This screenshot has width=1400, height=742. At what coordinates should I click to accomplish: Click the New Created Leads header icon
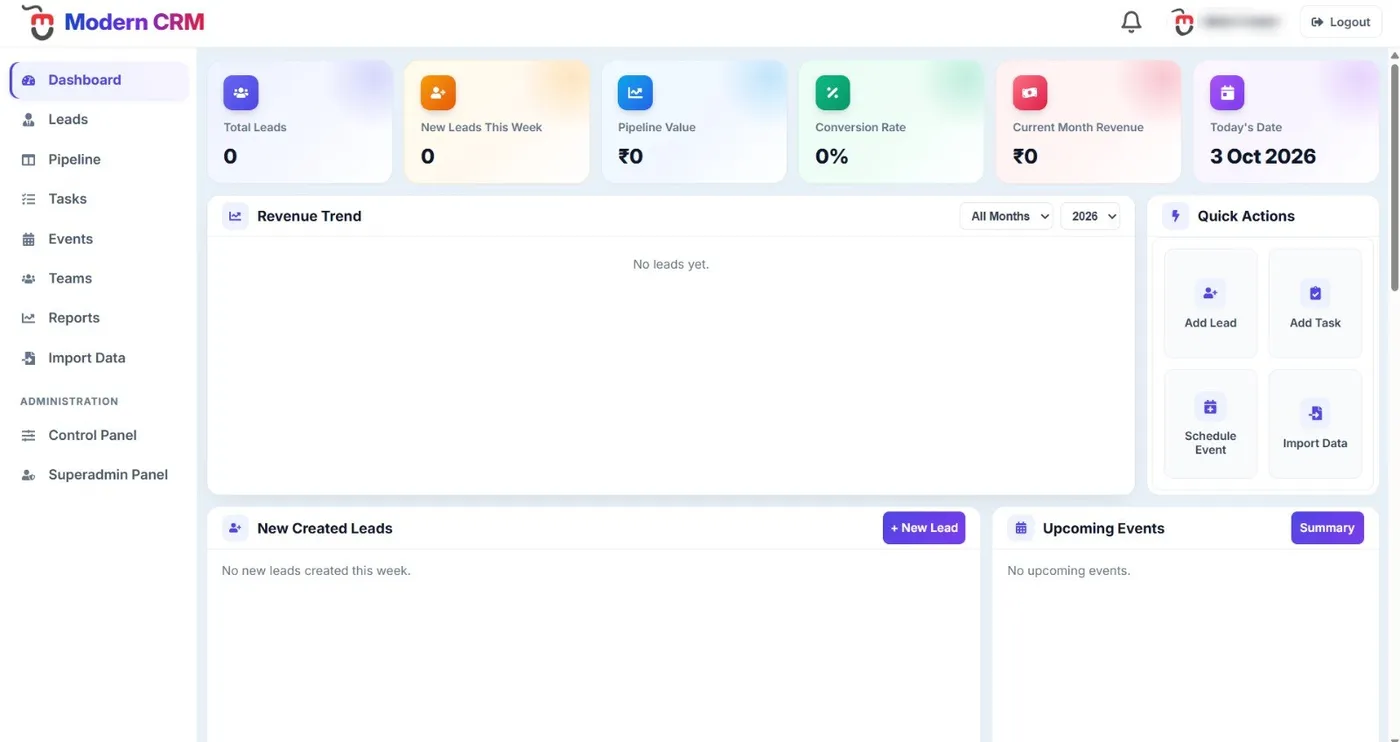[235, 528]
